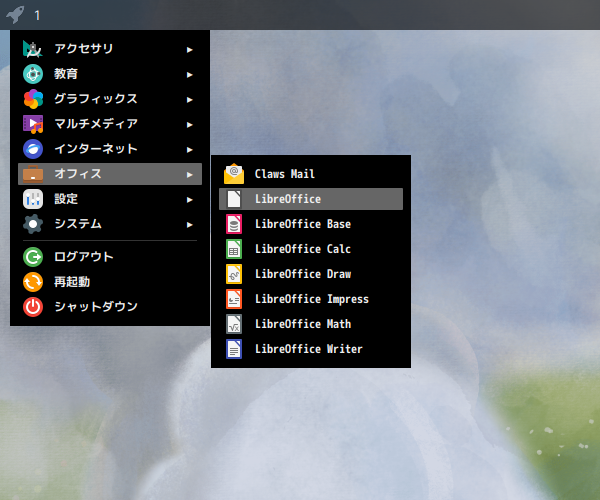Switch to workspace 1 in top panel
Viewport: 600px width, 500px height.
click(37, 15)
